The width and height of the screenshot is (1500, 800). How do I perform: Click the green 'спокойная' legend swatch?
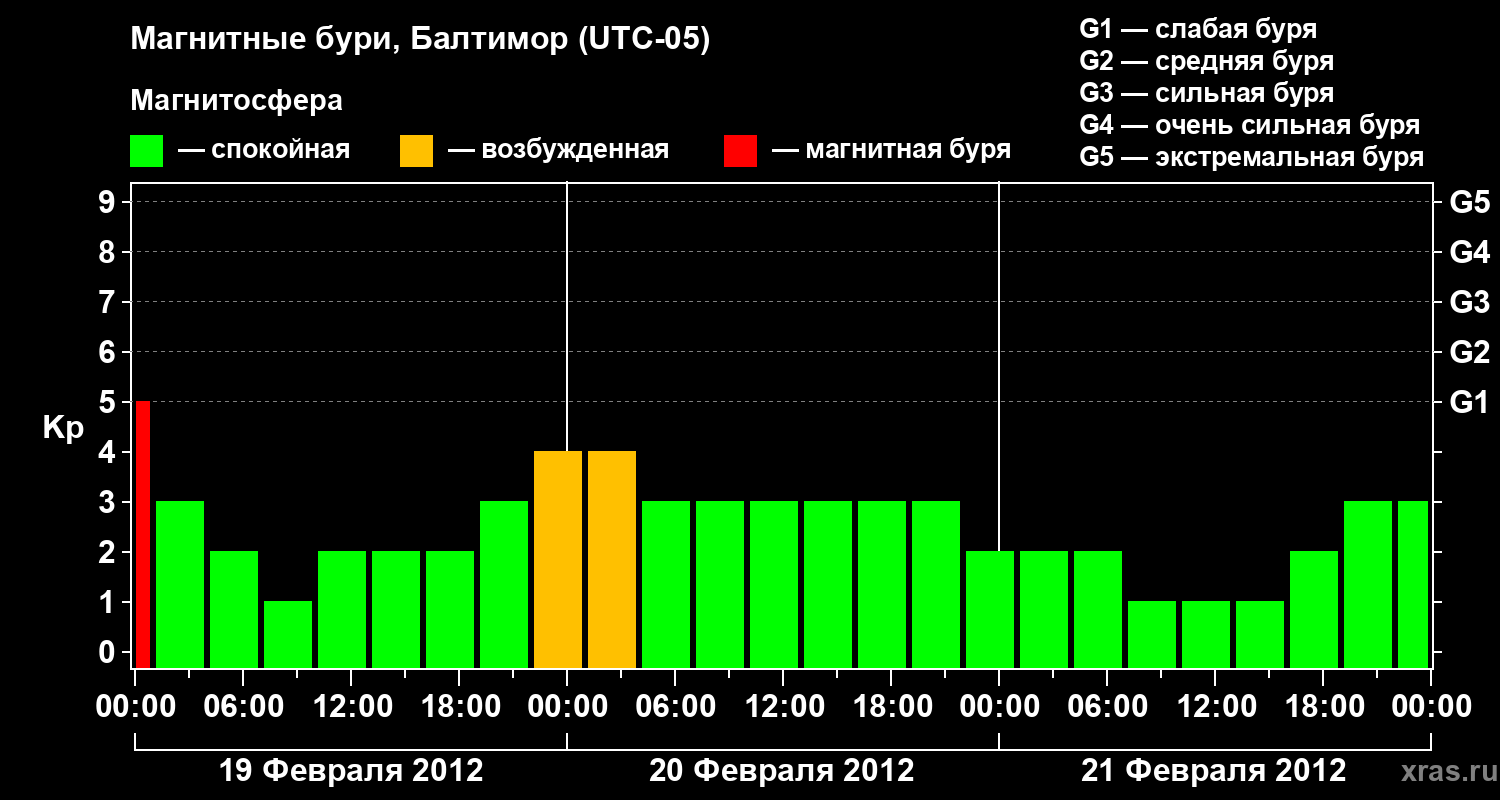[147, 151]
